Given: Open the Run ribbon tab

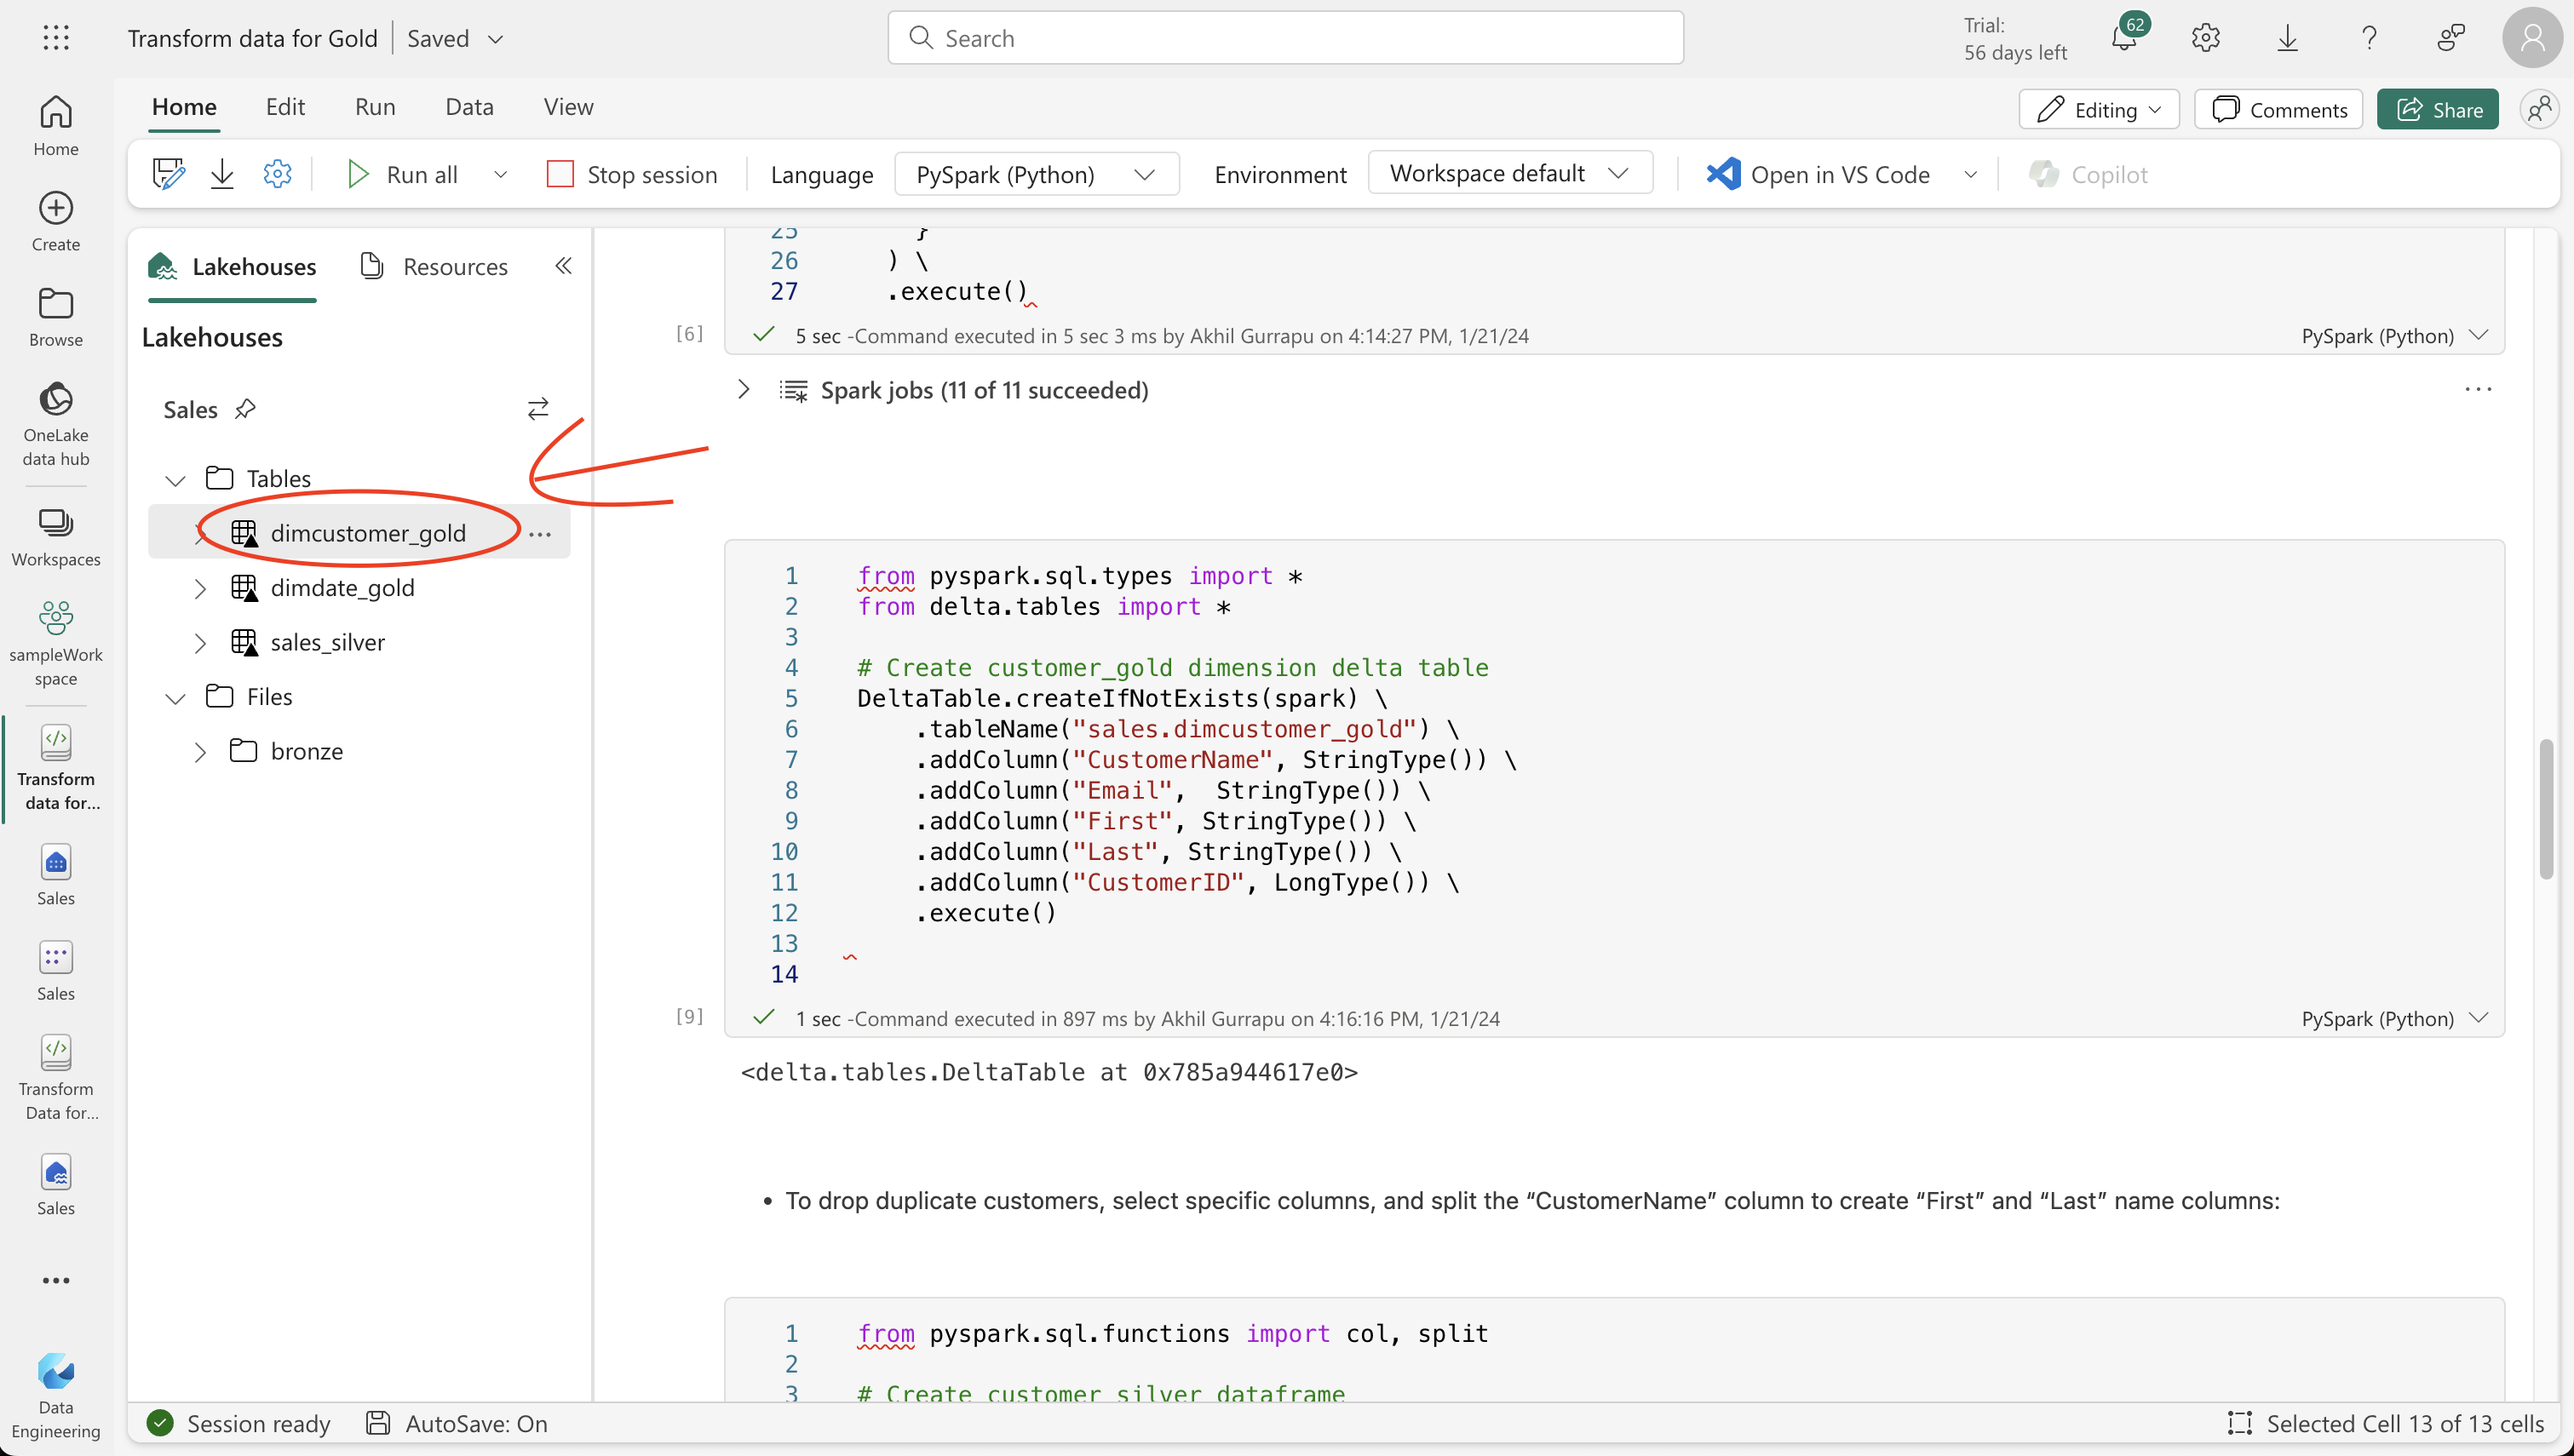Looking at the screenshot, I should [375, 107].
